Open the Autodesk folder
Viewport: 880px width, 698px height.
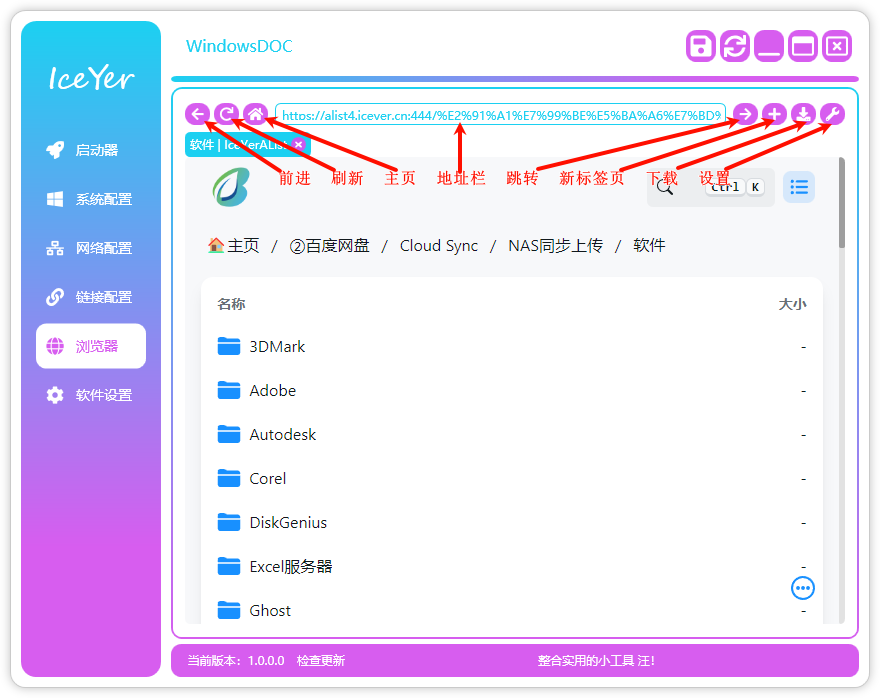click(512, 434)
